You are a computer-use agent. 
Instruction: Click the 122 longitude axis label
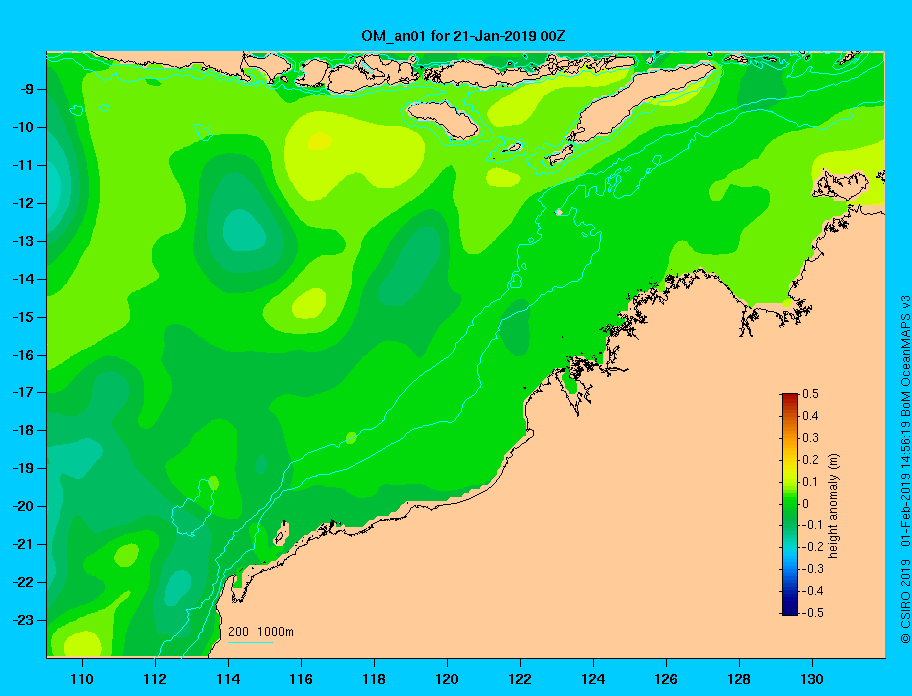[520, 679]
